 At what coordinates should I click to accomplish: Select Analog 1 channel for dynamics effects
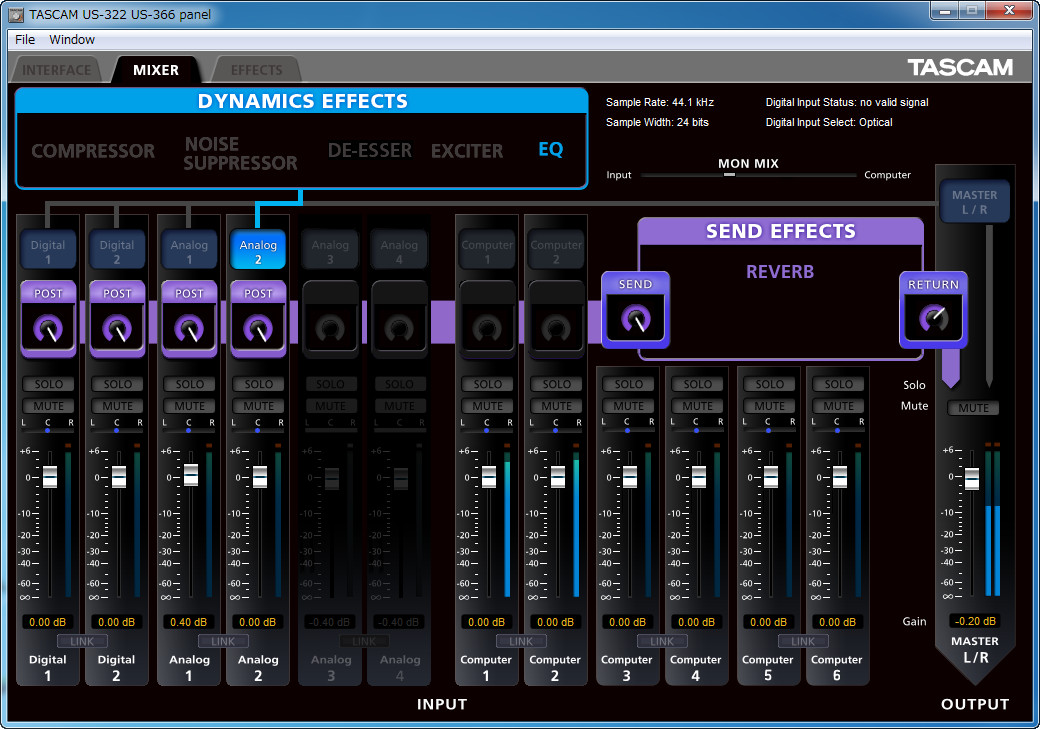[189, 250]
